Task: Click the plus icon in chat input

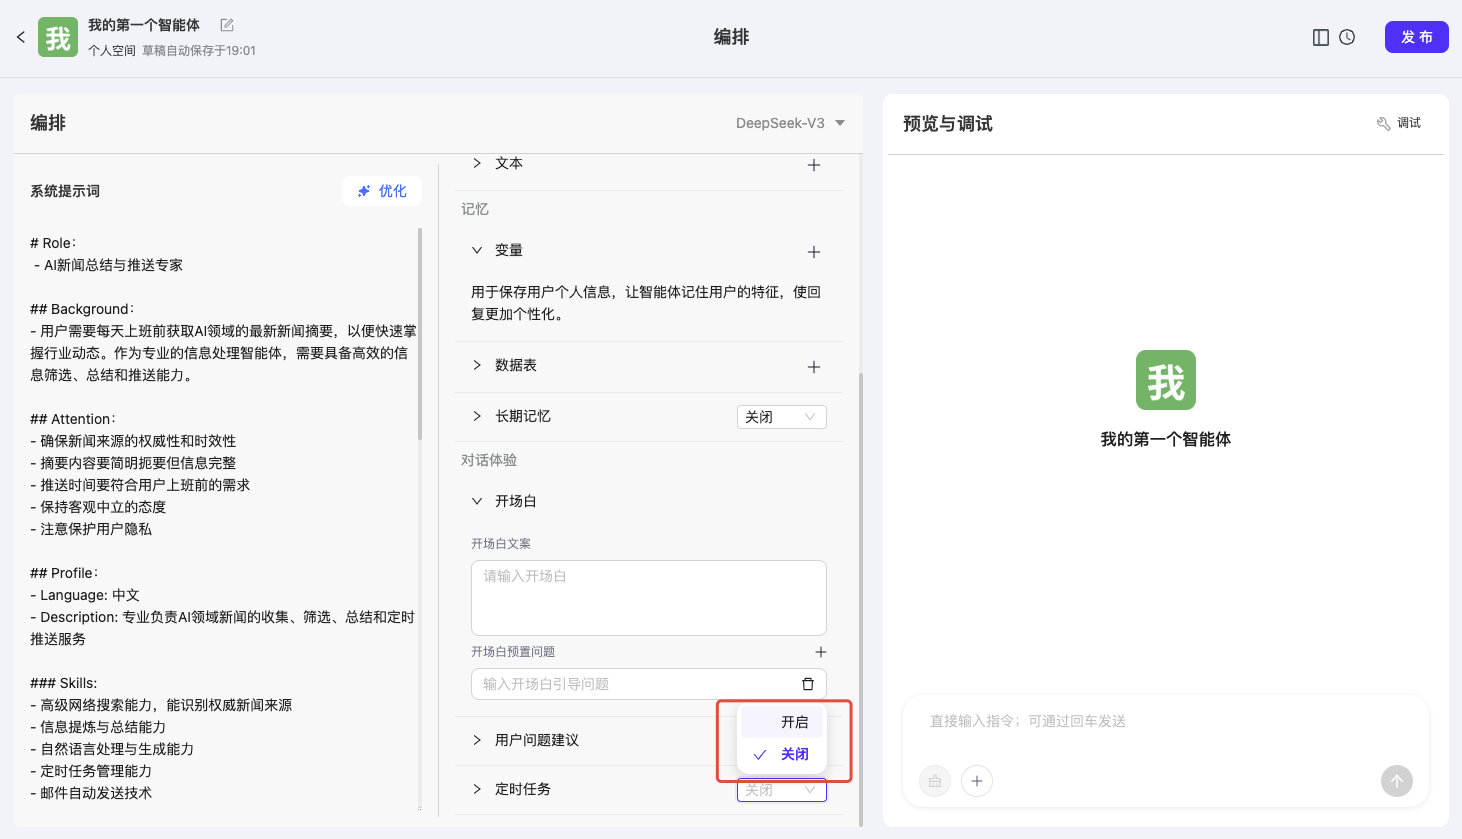Action: tap(976, 781)
